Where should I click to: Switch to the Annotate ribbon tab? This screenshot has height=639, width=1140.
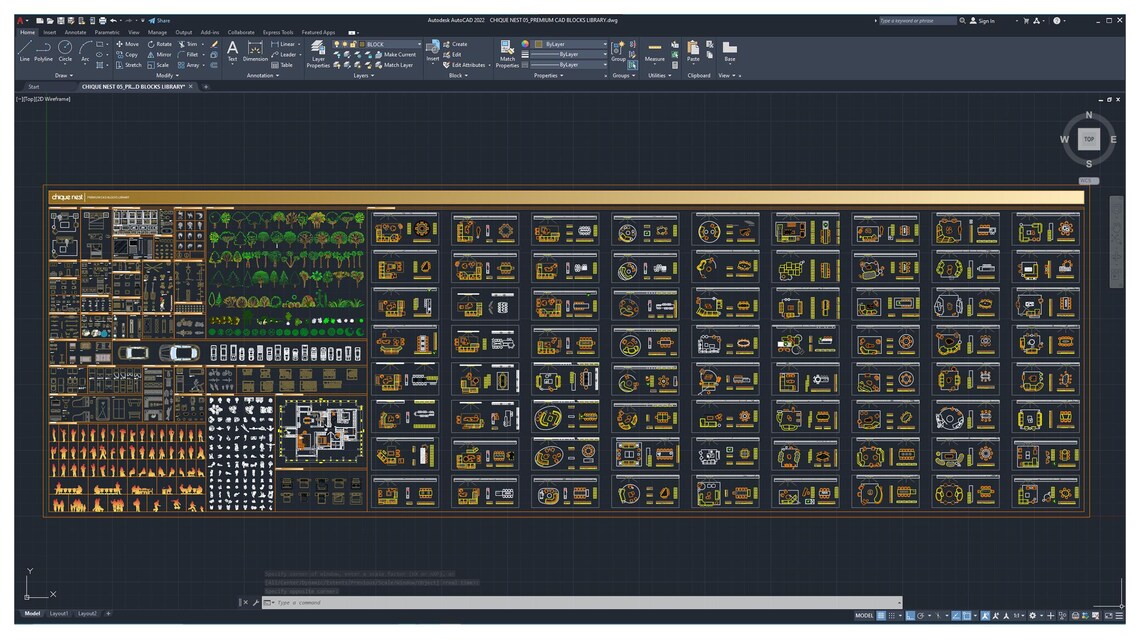coord(74,31)
